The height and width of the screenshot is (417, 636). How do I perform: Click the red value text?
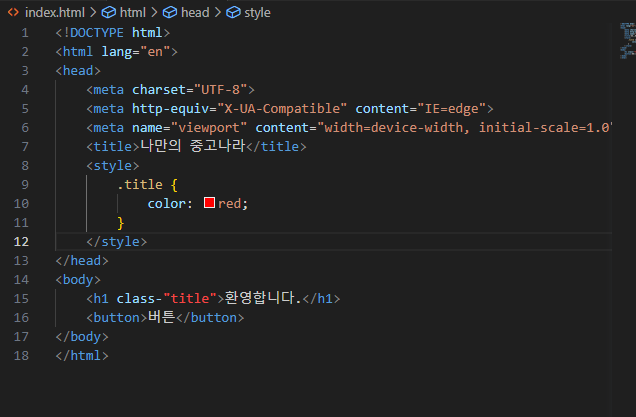coord(230,204)
